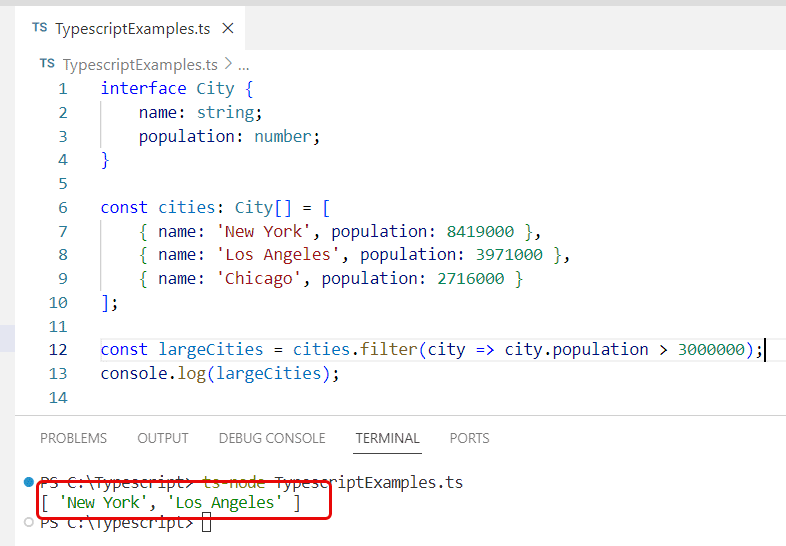This screenshot has height=546, width=786.
Task: Click 'console' on line 13
Action: click(x=134, y=374)
